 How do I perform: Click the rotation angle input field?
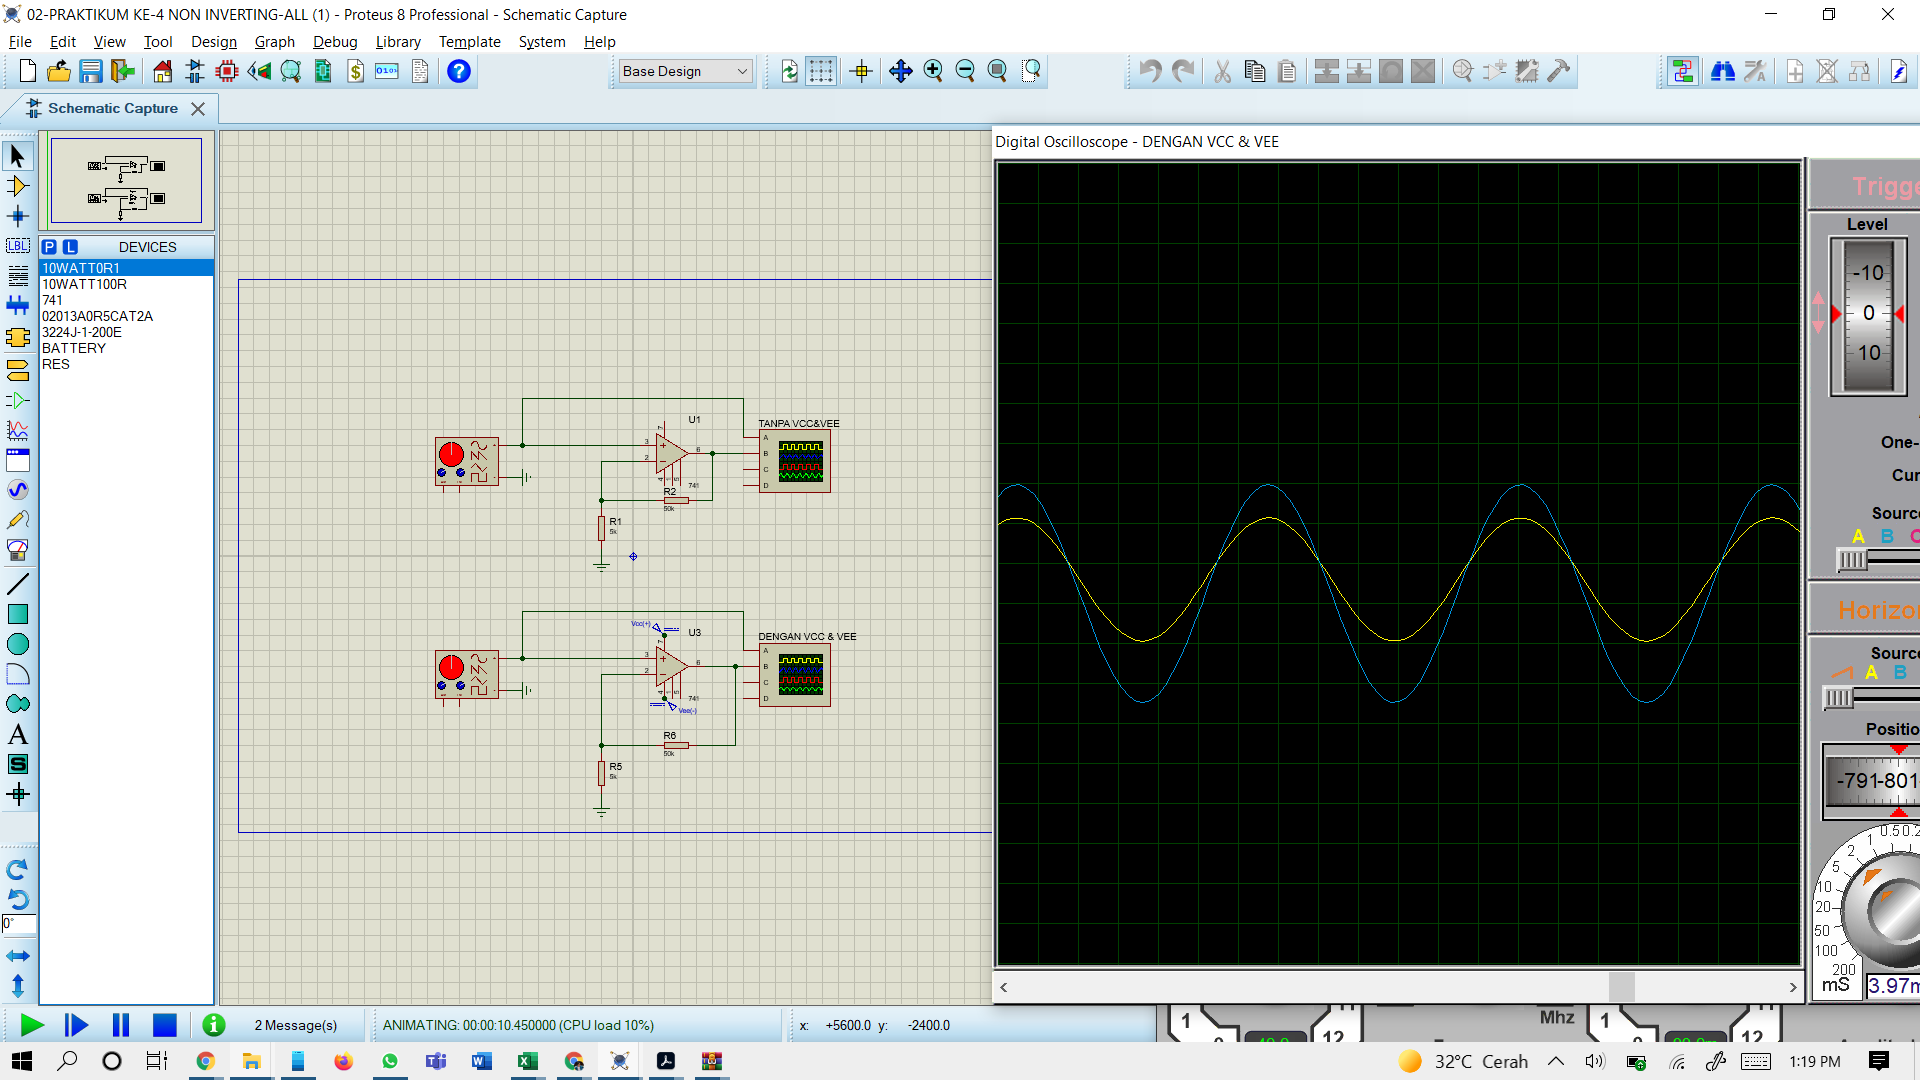[x=19, y=924]
